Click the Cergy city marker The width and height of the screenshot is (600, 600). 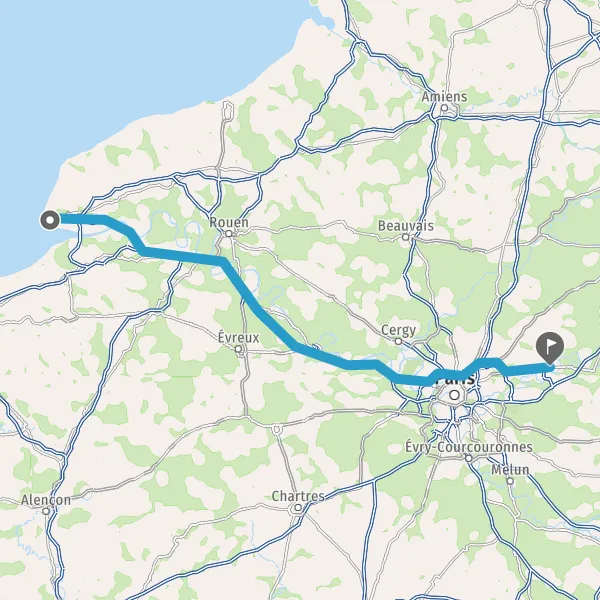pos(398,341)
